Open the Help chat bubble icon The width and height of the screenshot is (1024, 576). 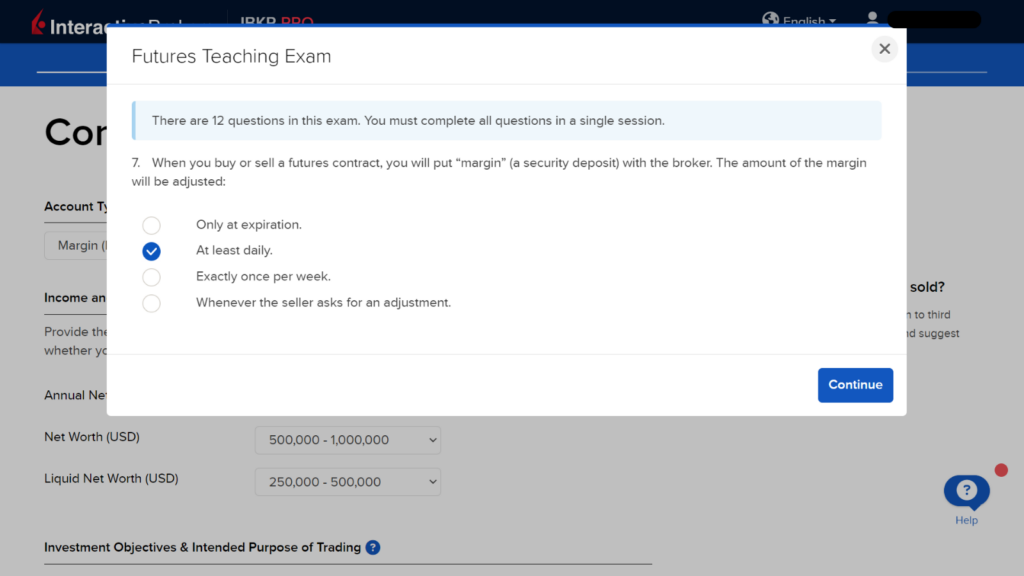966,490
